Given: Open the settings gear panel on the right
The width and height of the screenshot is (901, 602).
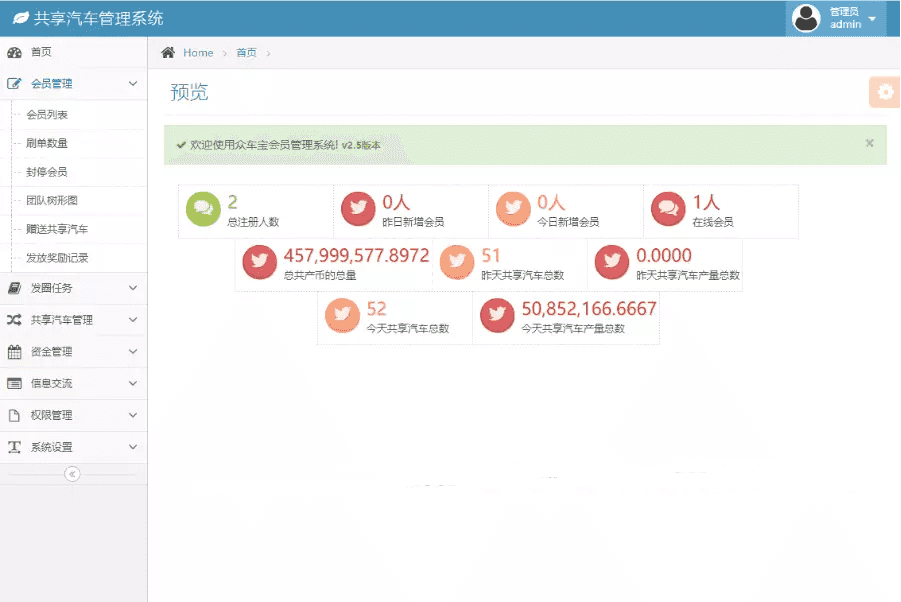Looking at the screenshot, I should pyautogui.click(x=884, y=92).
